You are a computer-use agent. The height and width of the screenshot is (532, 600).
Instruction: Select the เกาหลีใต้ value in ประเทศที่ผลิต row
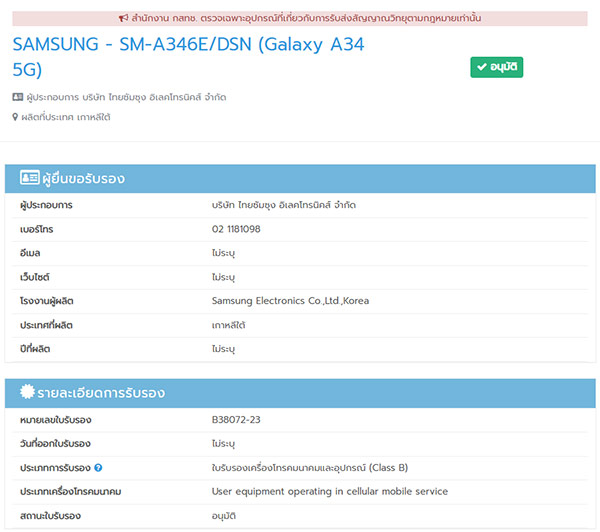(228, 325)
